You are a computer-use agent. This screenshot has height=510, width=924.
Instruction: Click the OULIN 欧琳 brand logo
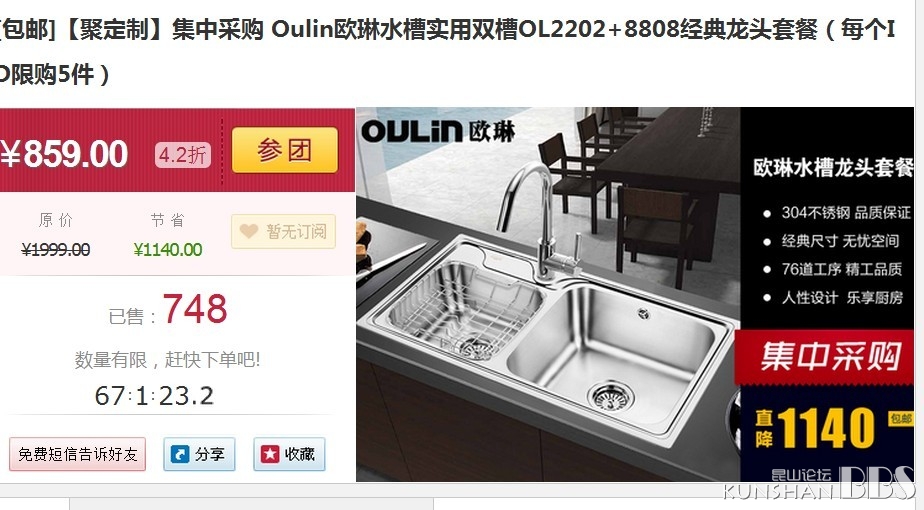point(438,131)
